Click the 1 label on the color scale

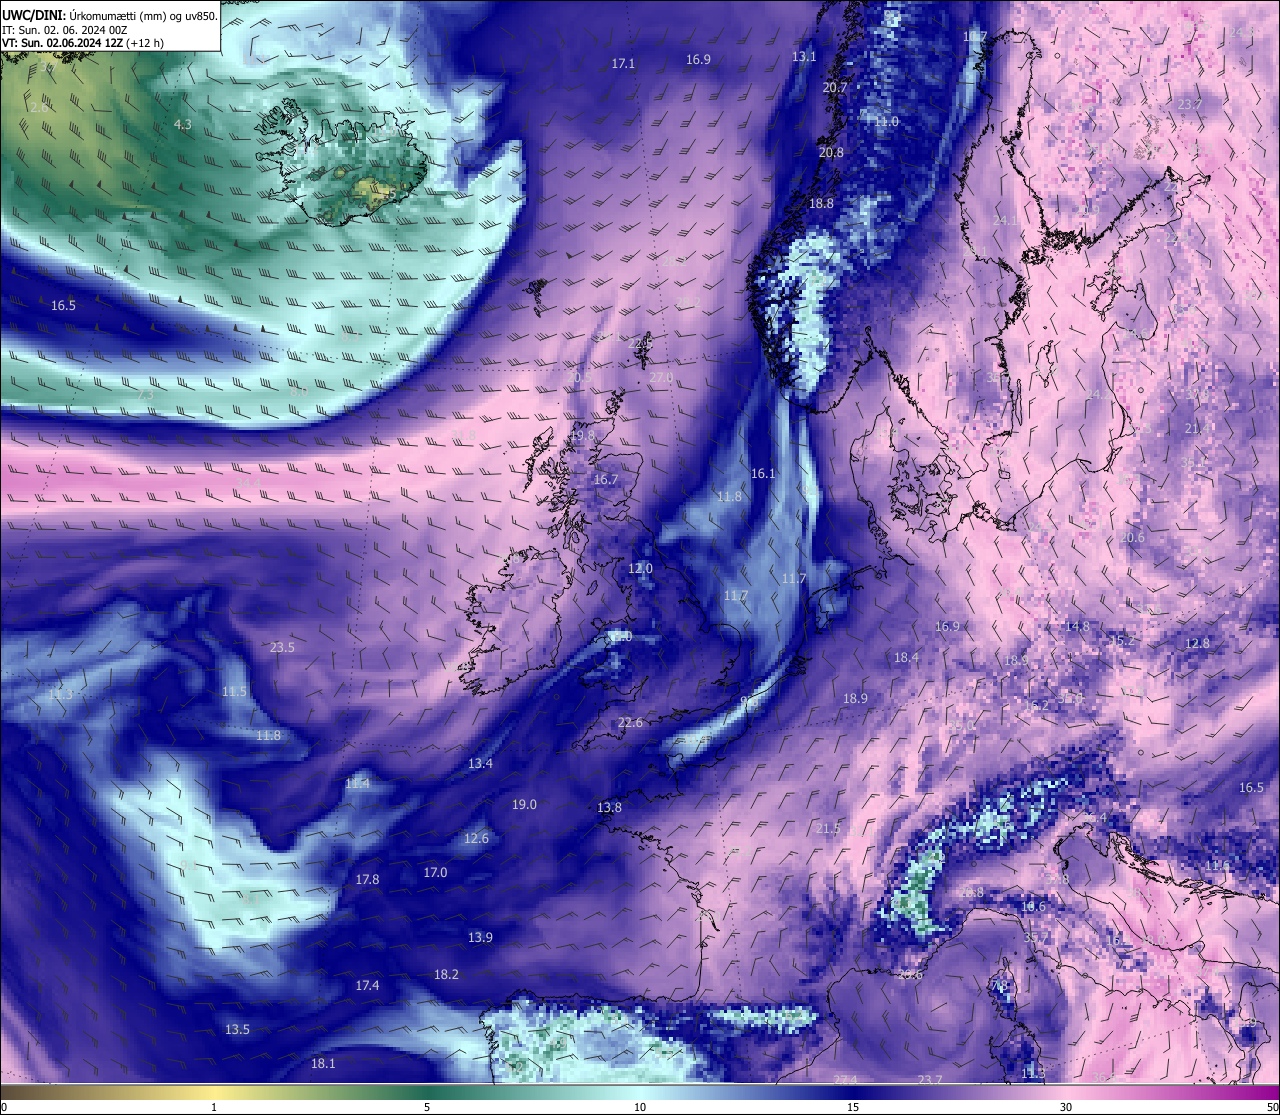pyautogui.click(x=214, y=1107)
